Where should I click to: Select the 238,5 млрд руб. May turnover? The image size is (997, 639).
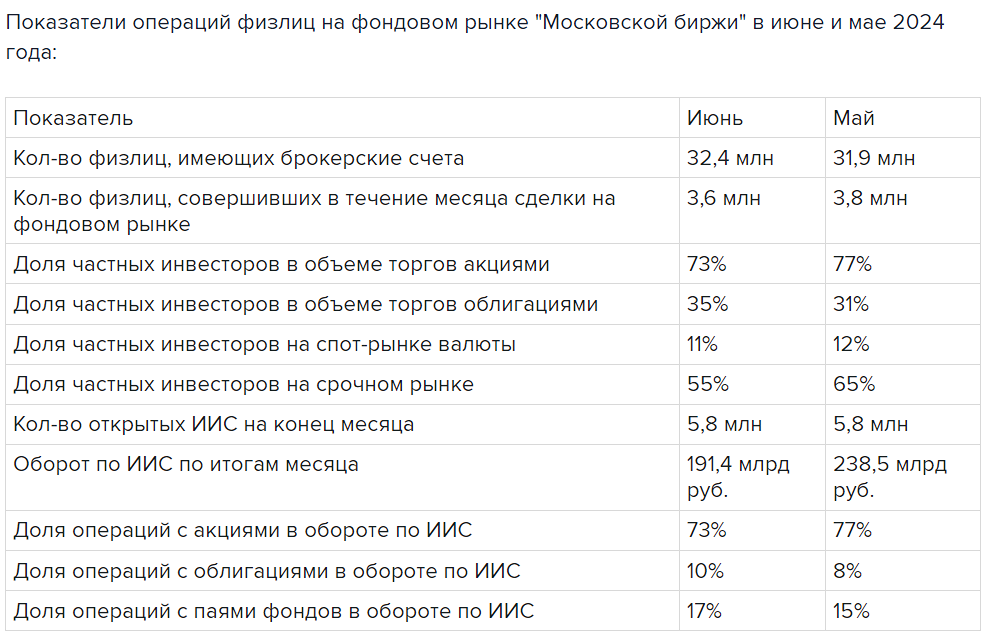tap(890, 477)
